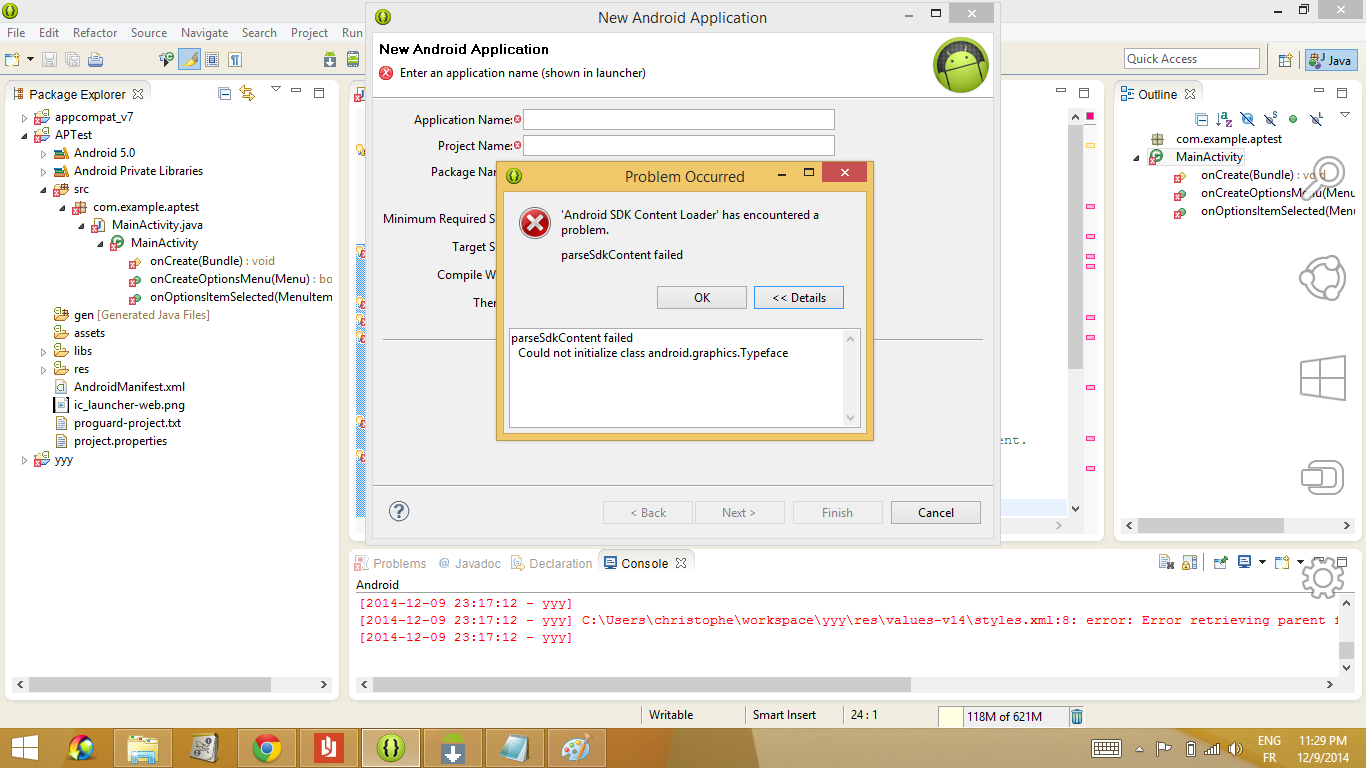Collapse the src folder
Image resolution: width=1366 pixels, height=768 pixels.
(43, 189)
